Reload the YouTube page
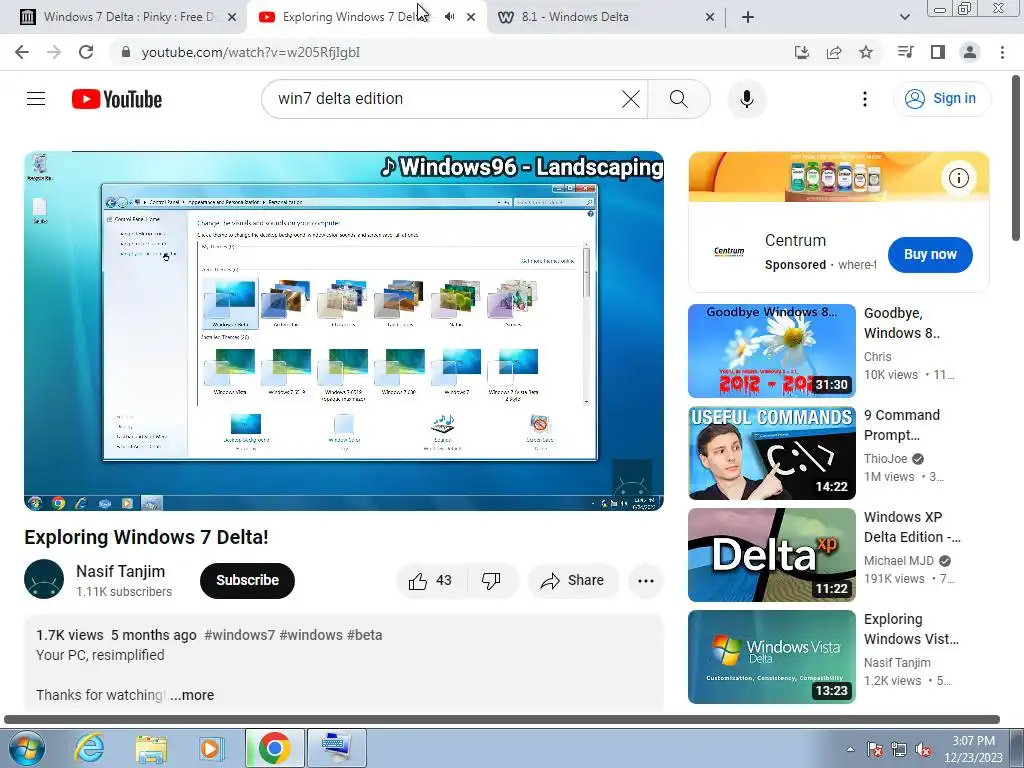Image resolution: width=1024 pixels, height=768 pixels. pos(86,52)
